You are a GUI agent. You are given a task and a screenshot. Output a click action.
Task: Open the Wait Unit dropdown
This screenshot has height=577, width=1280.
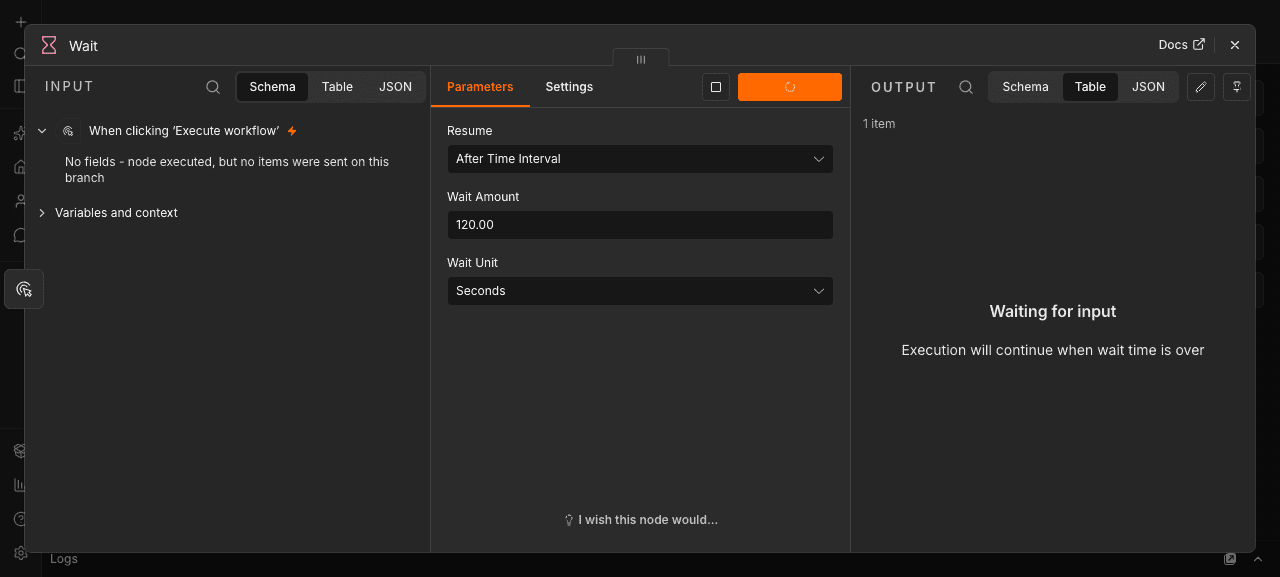point(640,291)
